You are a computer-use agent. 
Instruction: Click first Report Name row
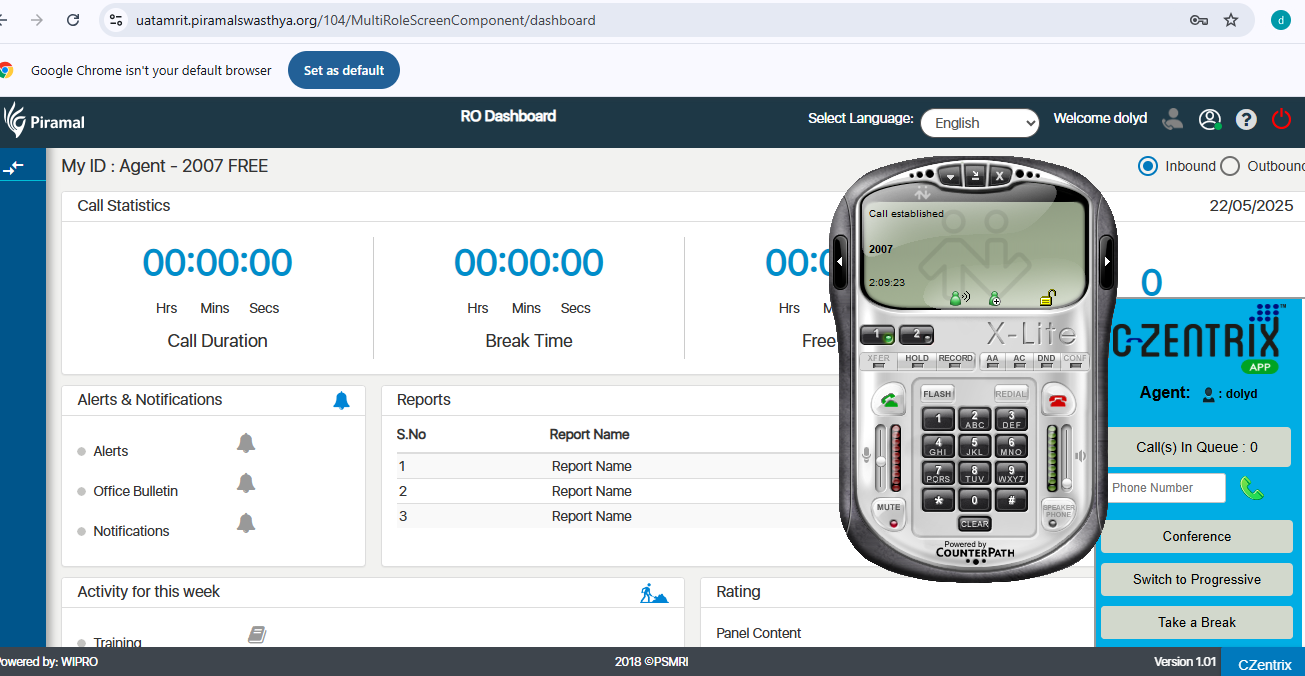pyautogui.click(x=592, y=466)
